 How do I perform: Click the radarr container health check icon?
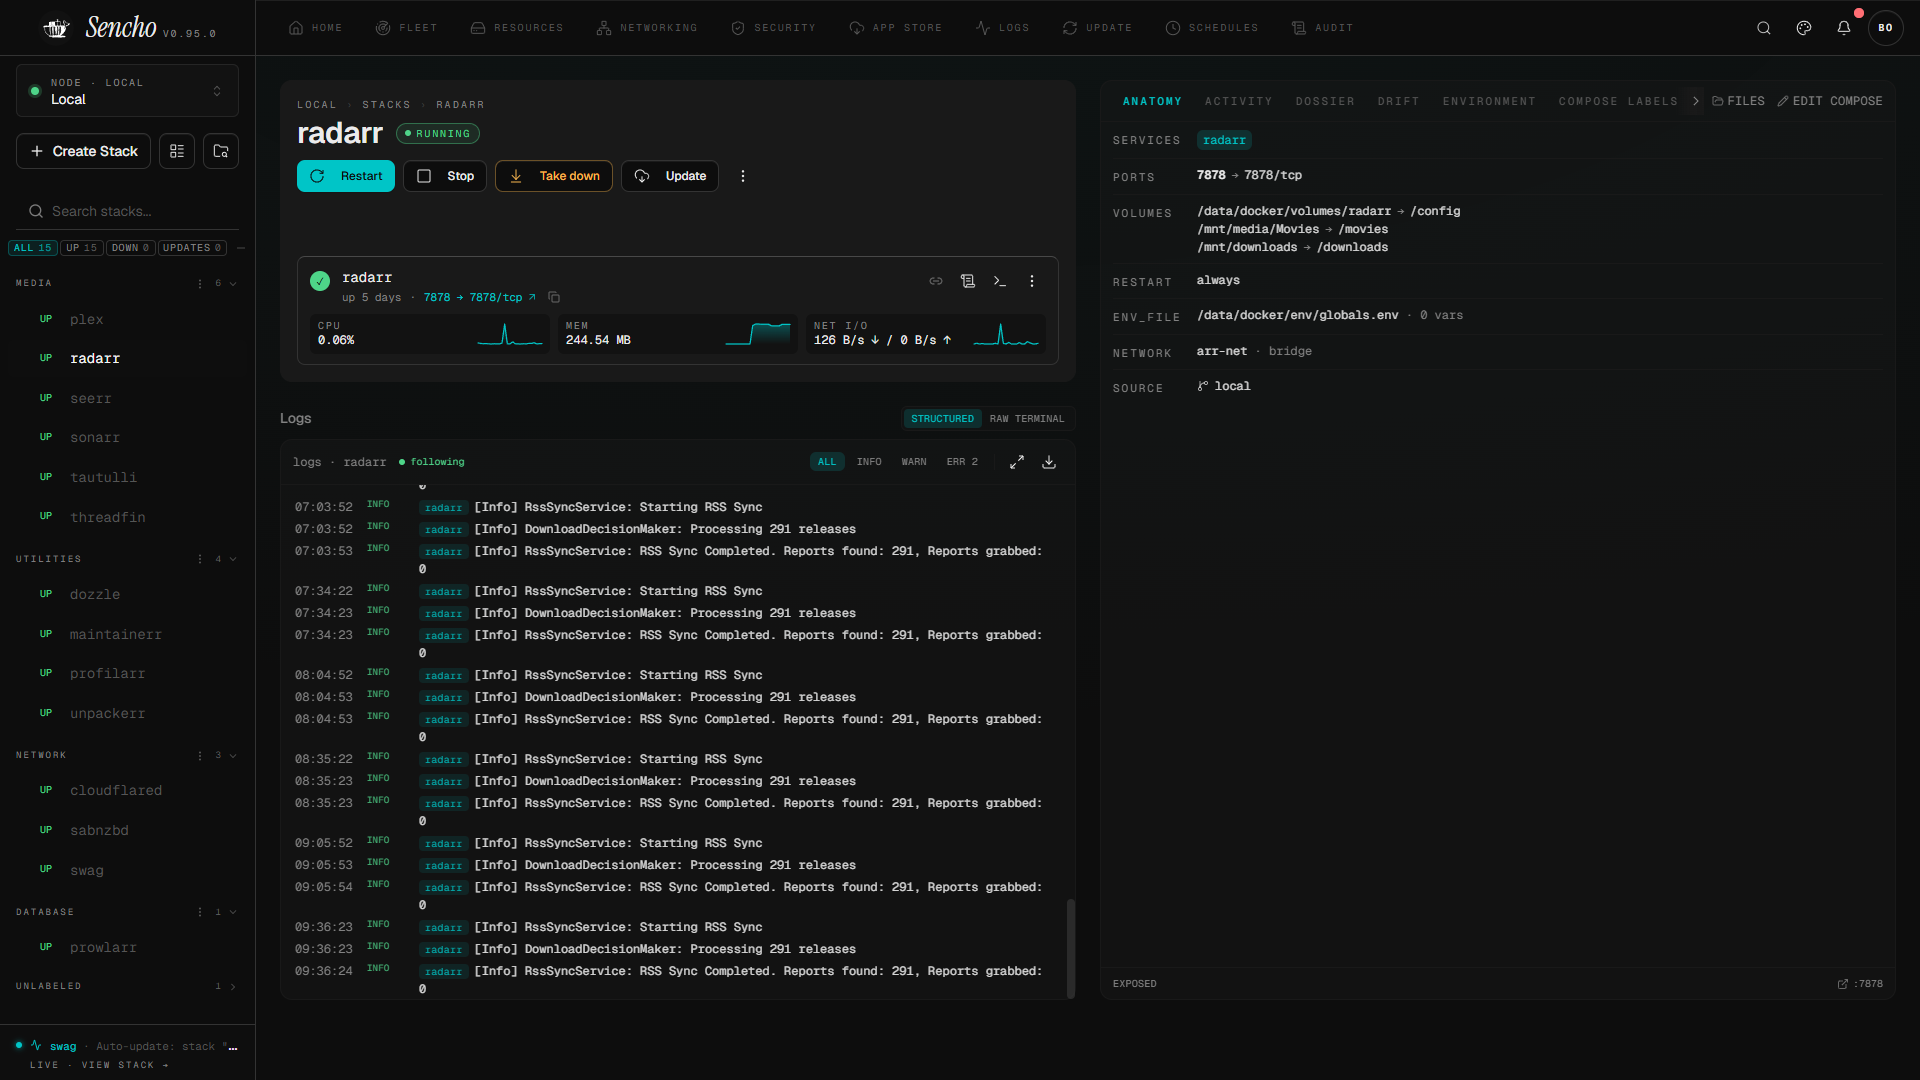[x=320, y=281]
